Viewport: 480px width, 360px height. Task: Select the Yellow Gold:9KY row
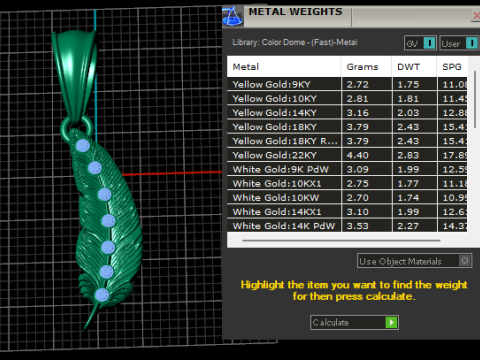click(x=347, y=84)
